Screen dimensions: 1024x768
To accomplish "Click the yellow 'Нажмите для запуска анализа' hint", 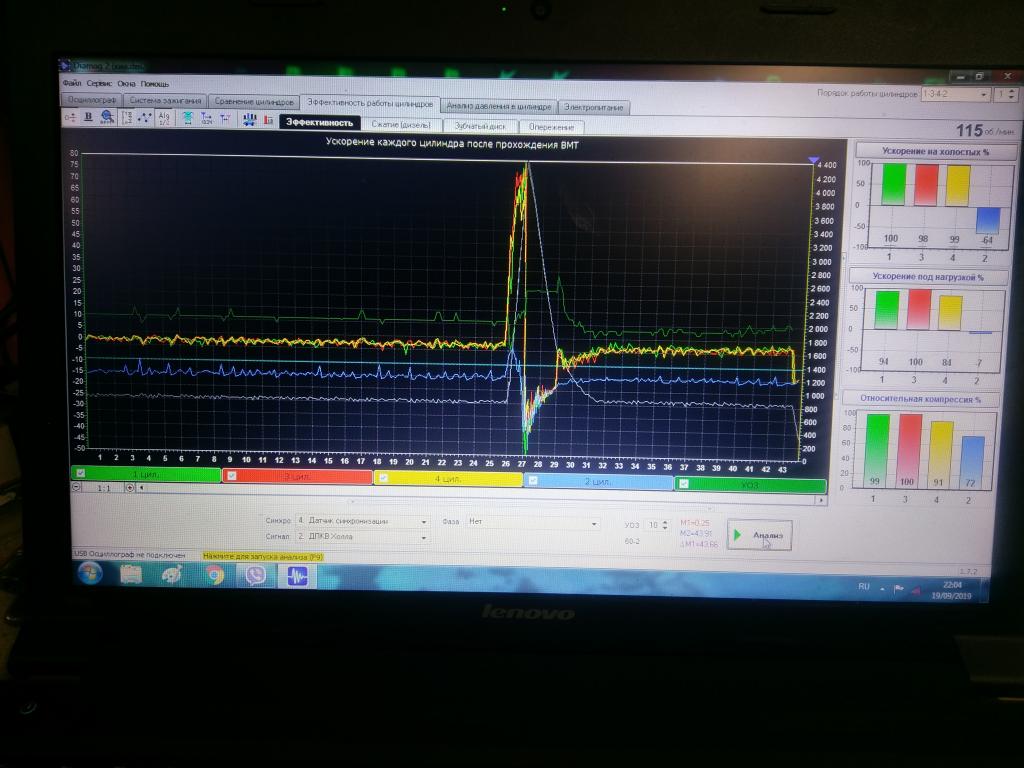I will point(262,556).
